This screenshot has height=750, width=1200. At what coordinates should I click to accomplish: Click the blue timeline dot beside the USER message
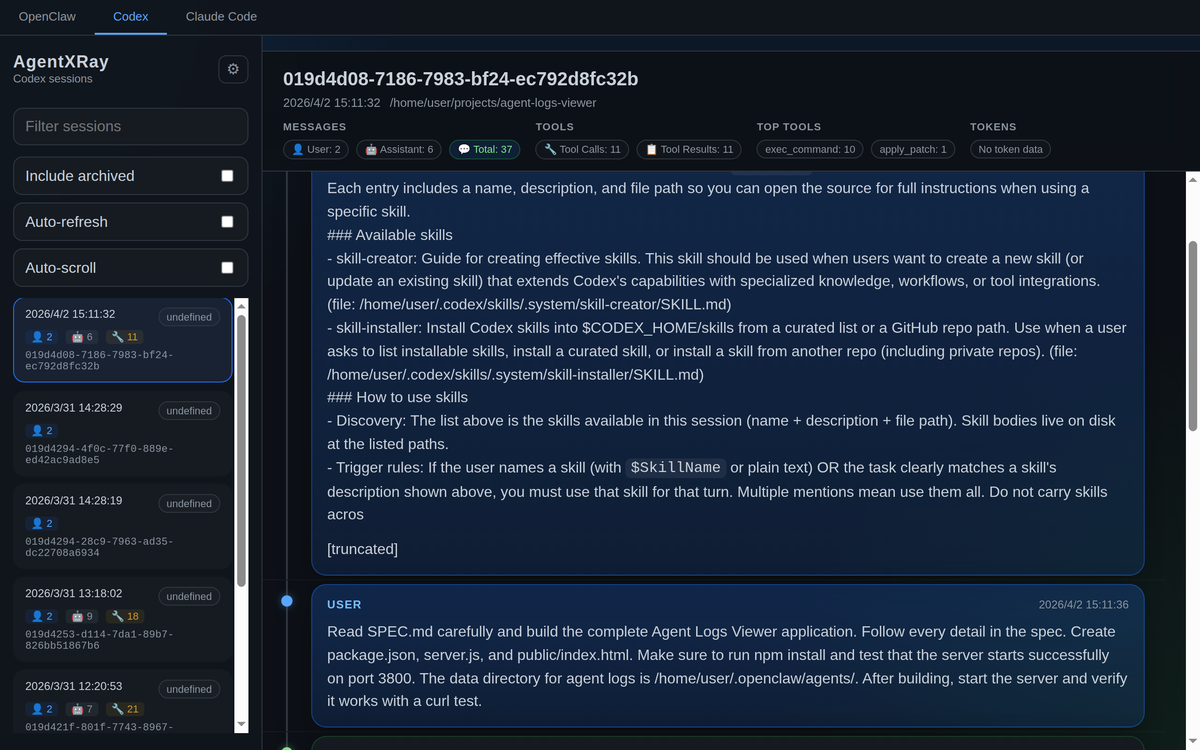click(x=287, y=601)
